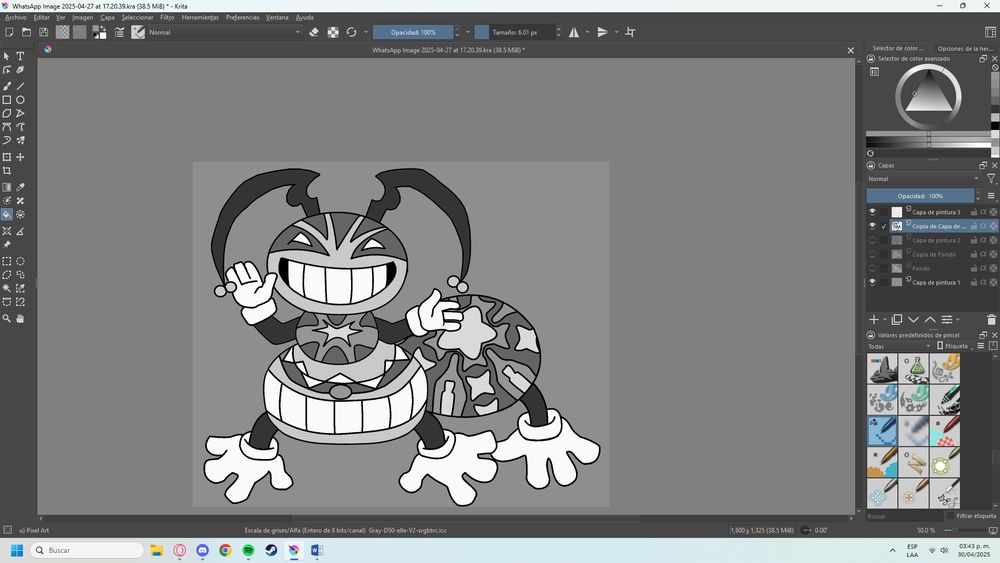1000x563 pixels.
Task: Add a new layer with plus icon
Action: click(x=873, y=319)
